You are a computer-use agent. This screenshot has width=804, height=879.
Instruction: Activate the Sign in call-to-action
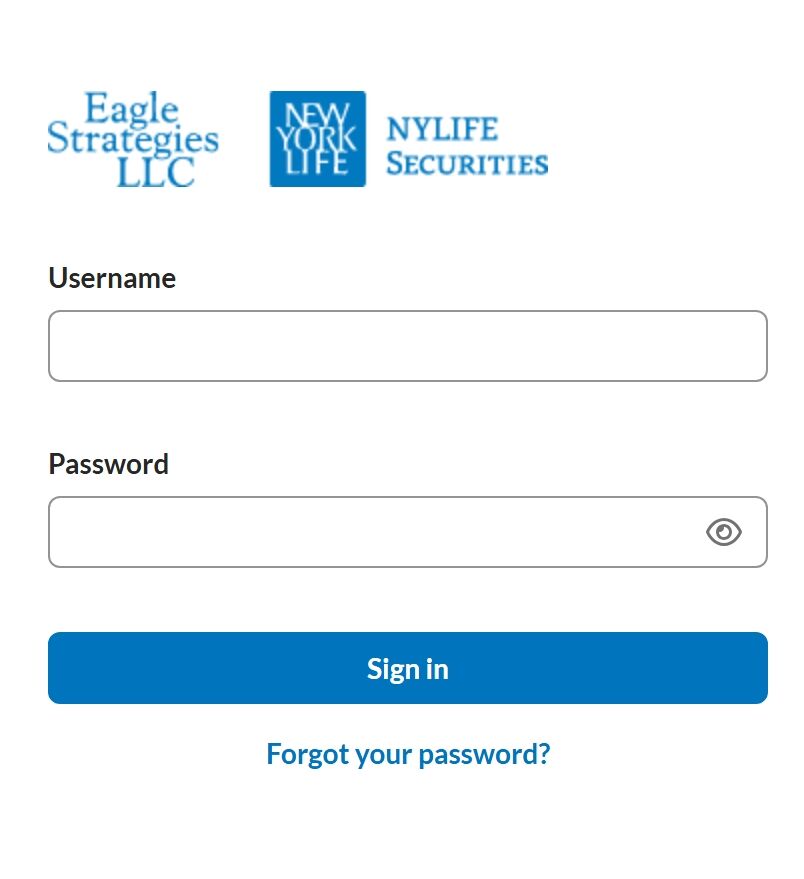[407, 667]
